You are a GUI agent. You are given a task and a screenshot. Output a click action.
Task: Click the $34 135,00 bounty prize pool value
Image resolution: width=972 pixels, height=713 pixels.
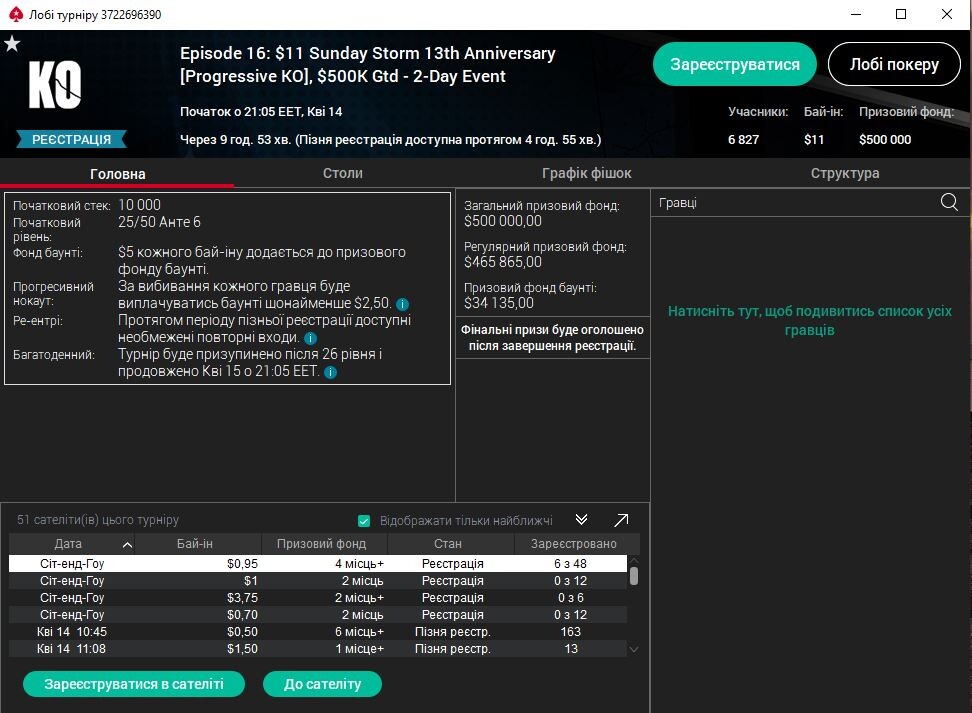499,303
